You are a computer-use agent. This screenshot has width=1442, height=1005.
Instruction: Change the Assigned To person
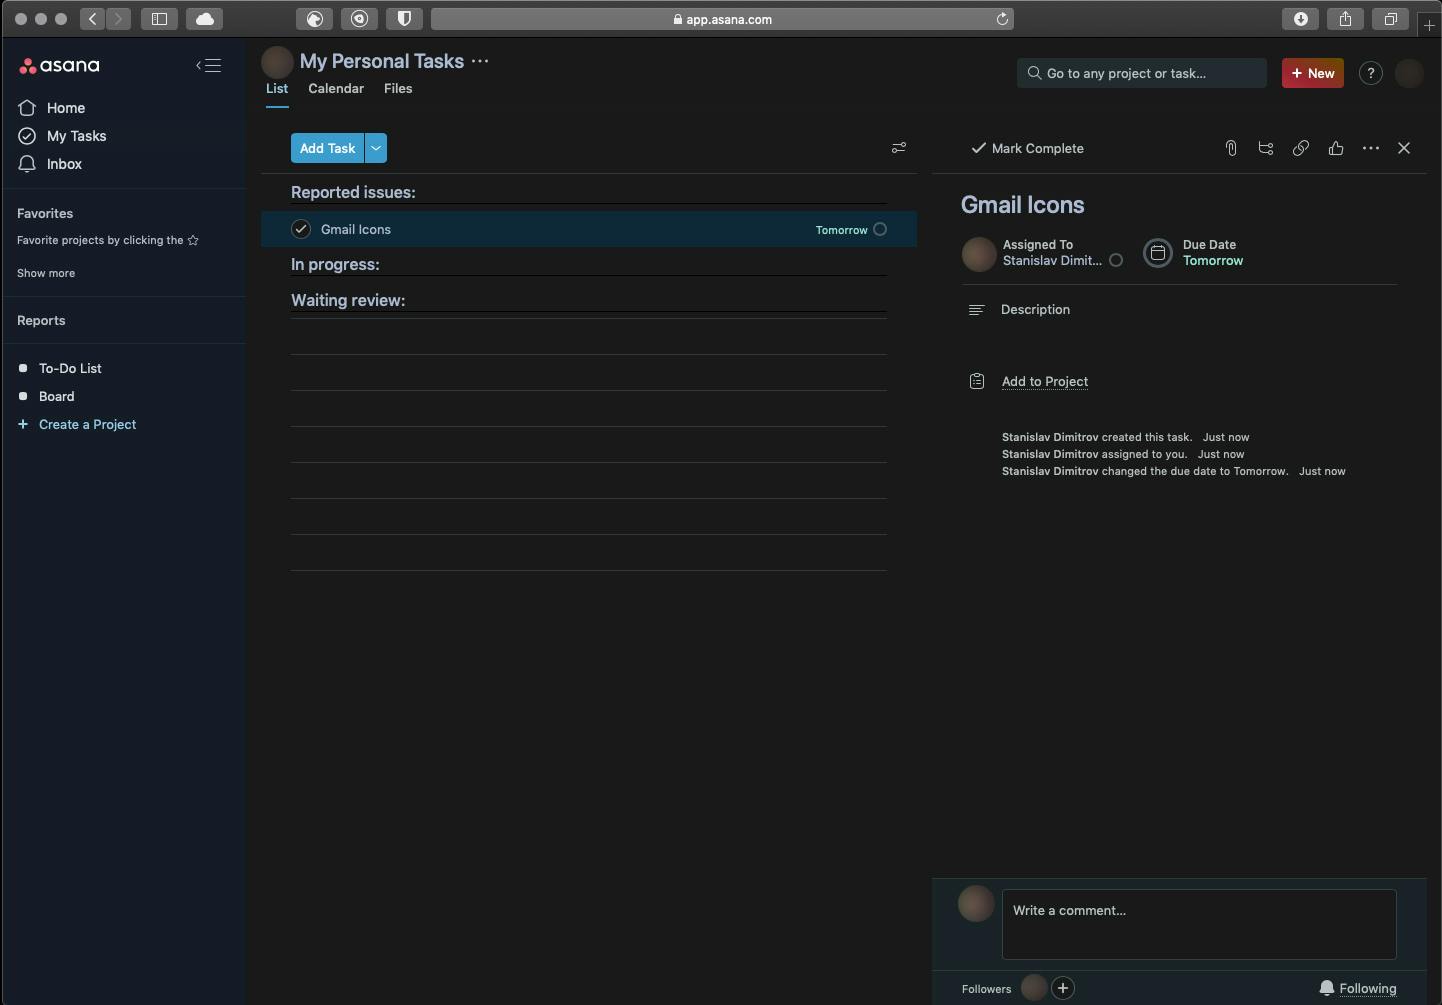tap(1052, 253)
